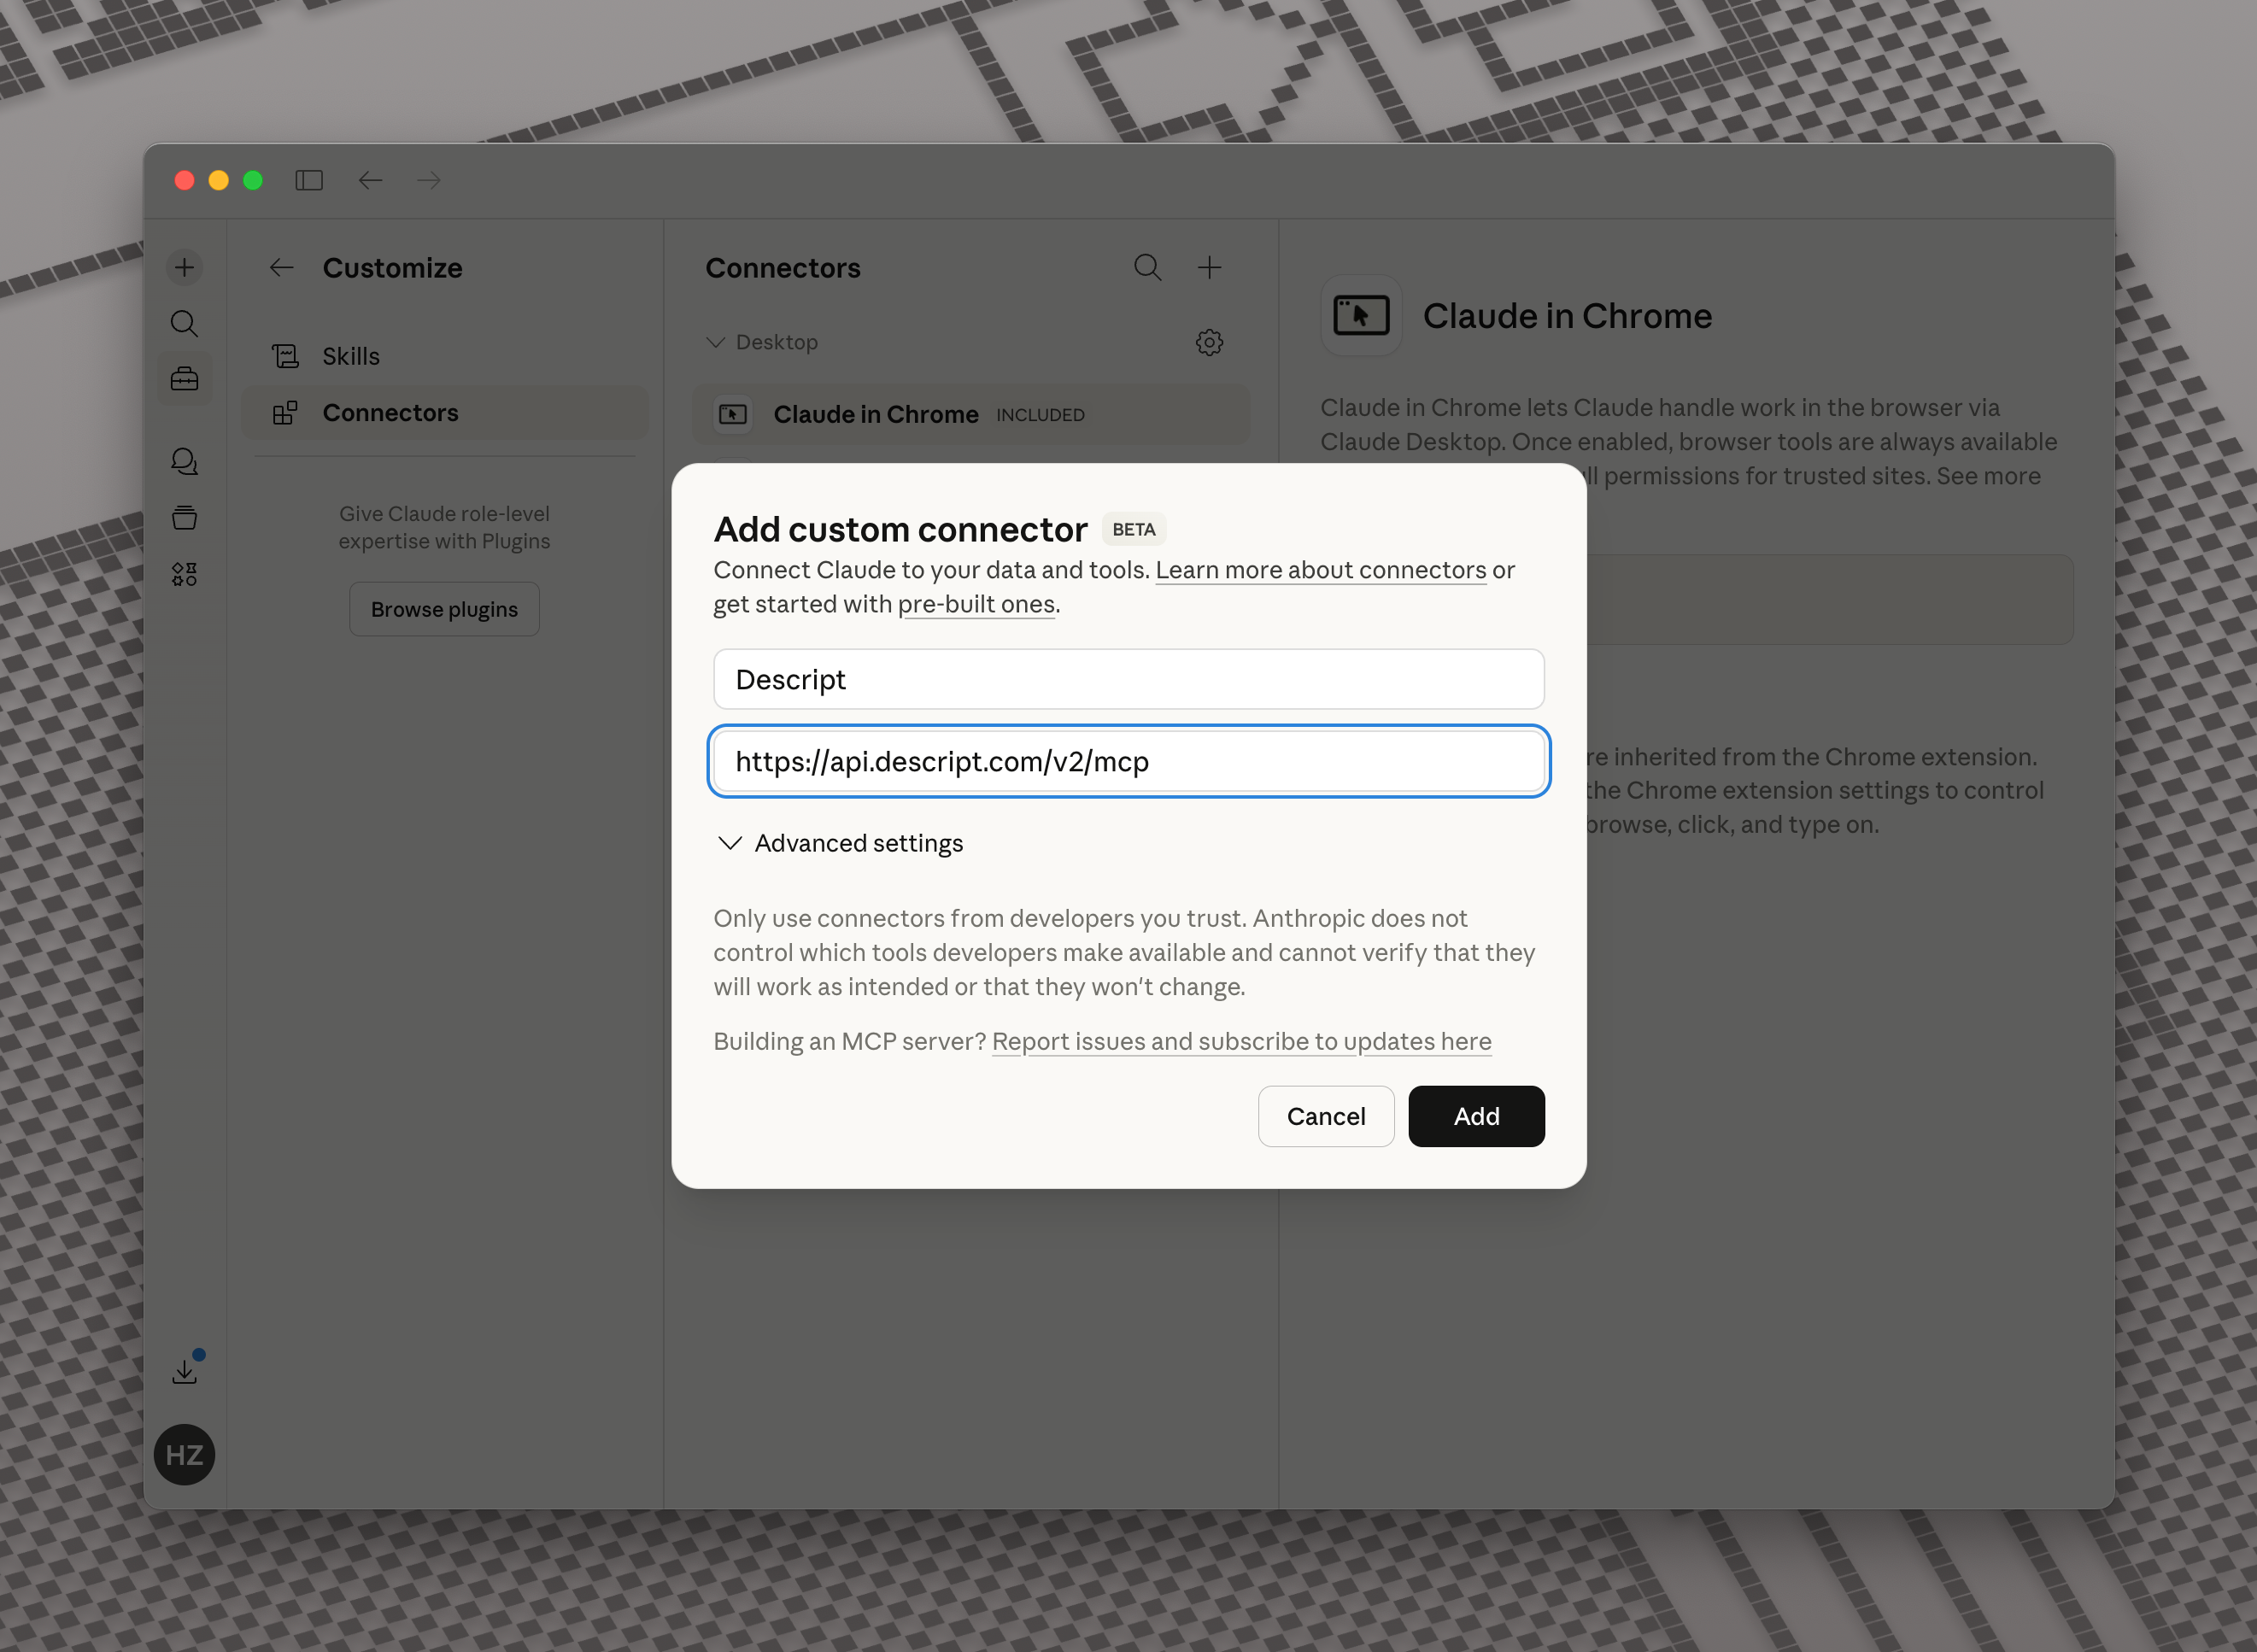Screen dimensions: 2257x1652
Task: Select Connectors in the Customize menu
Action: pos(390,412)
